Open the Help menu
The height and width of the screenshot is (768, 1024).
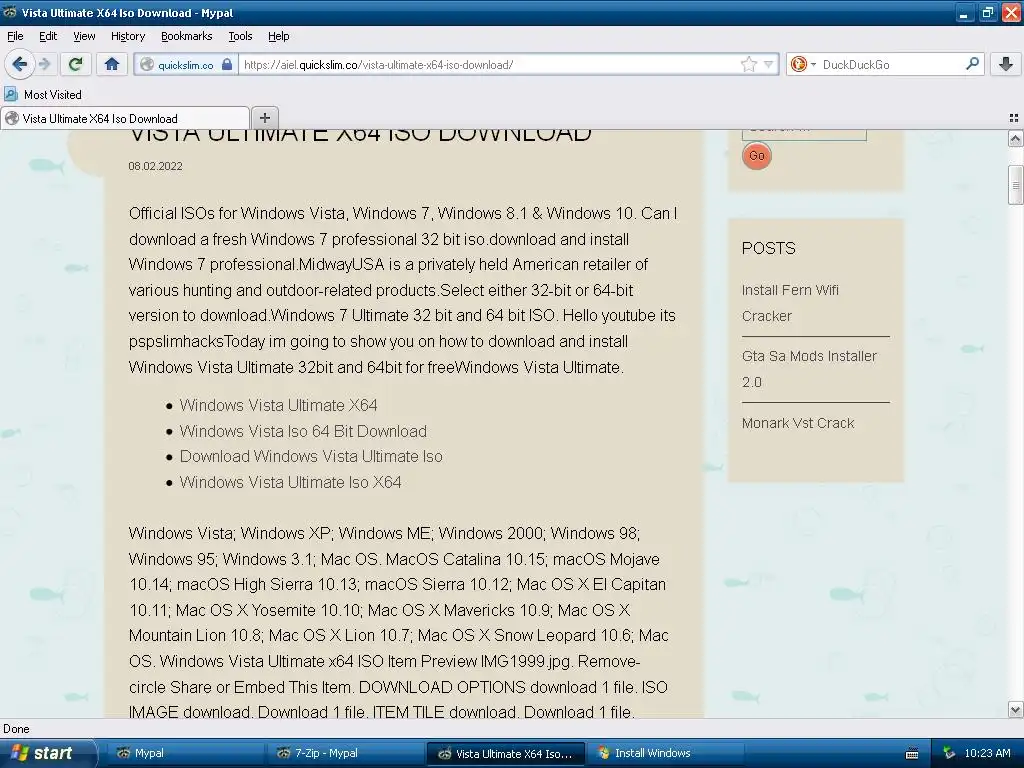[x=278, y=36]
